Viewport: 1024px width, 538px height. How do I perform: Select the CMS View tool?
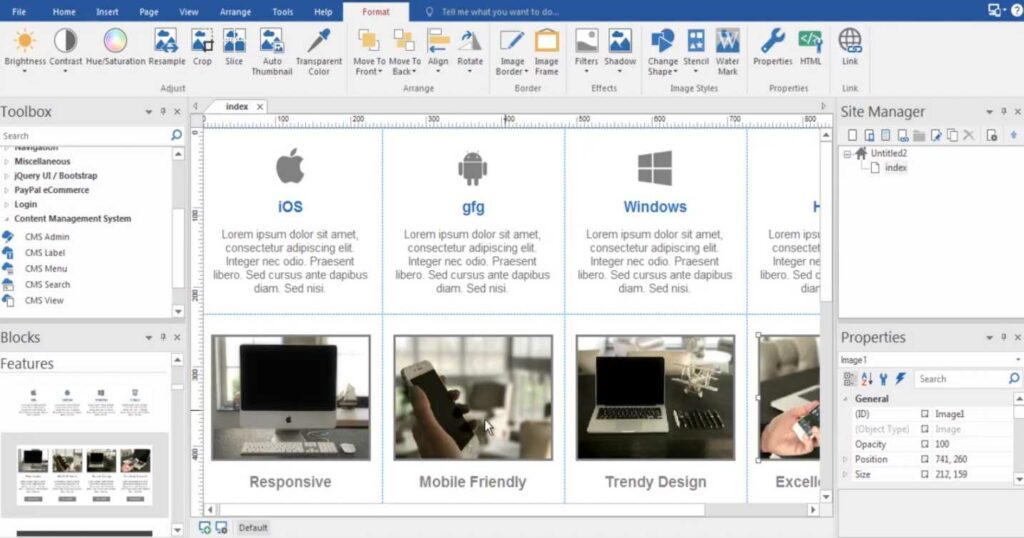[x=44, y=300]
